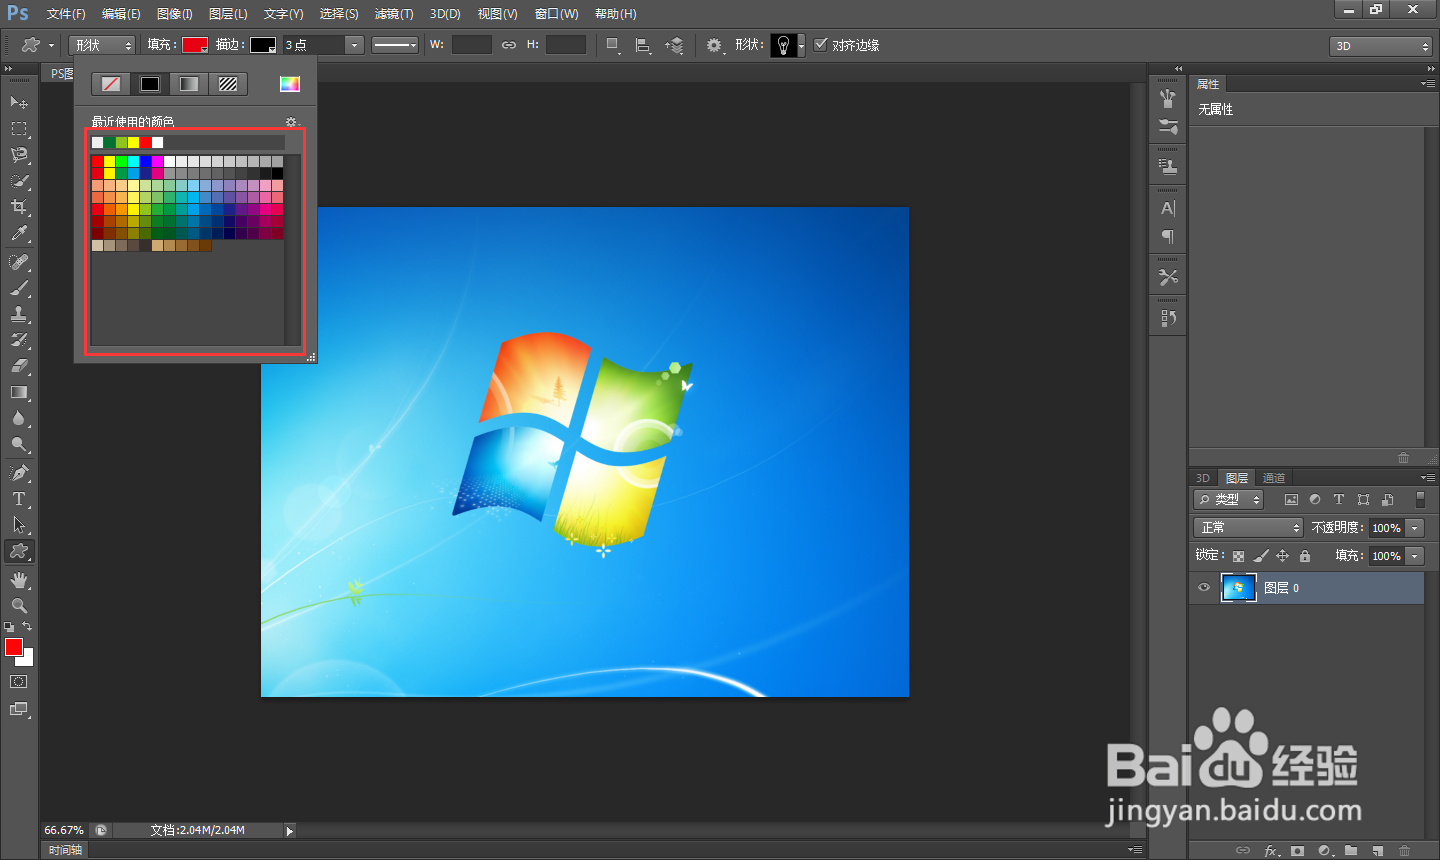
Task: Select the Healing Brush tool
Action: tap(19, 262)
